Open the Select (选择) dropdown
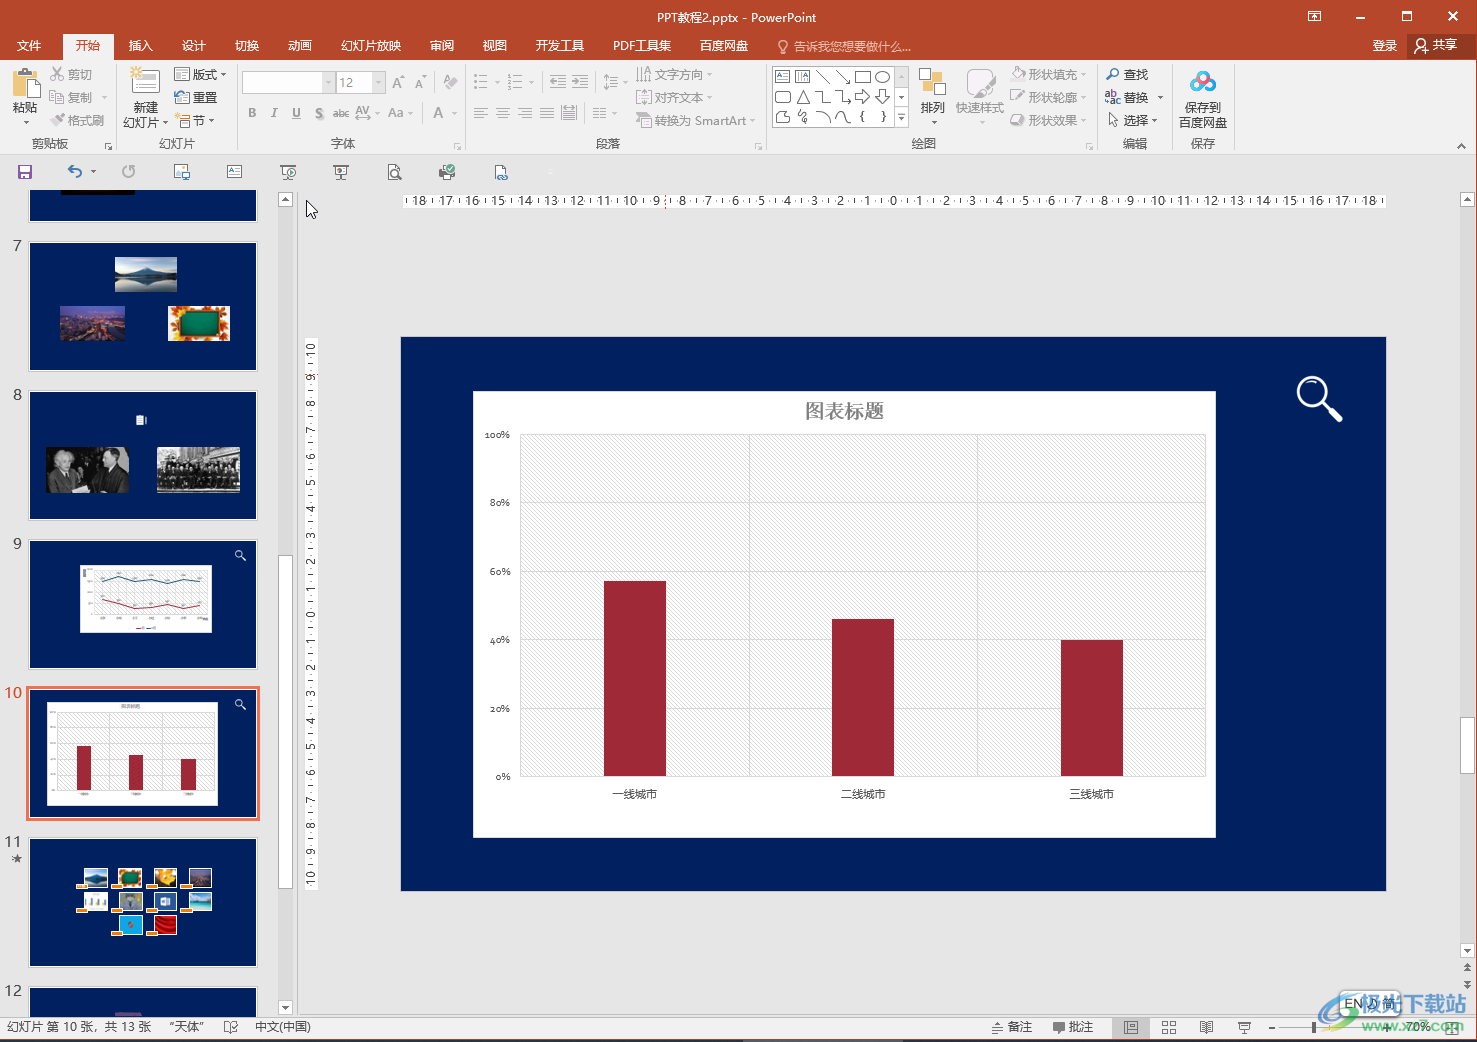1477x1042 pixels. pyautogui.click(x=1133, y=120)
